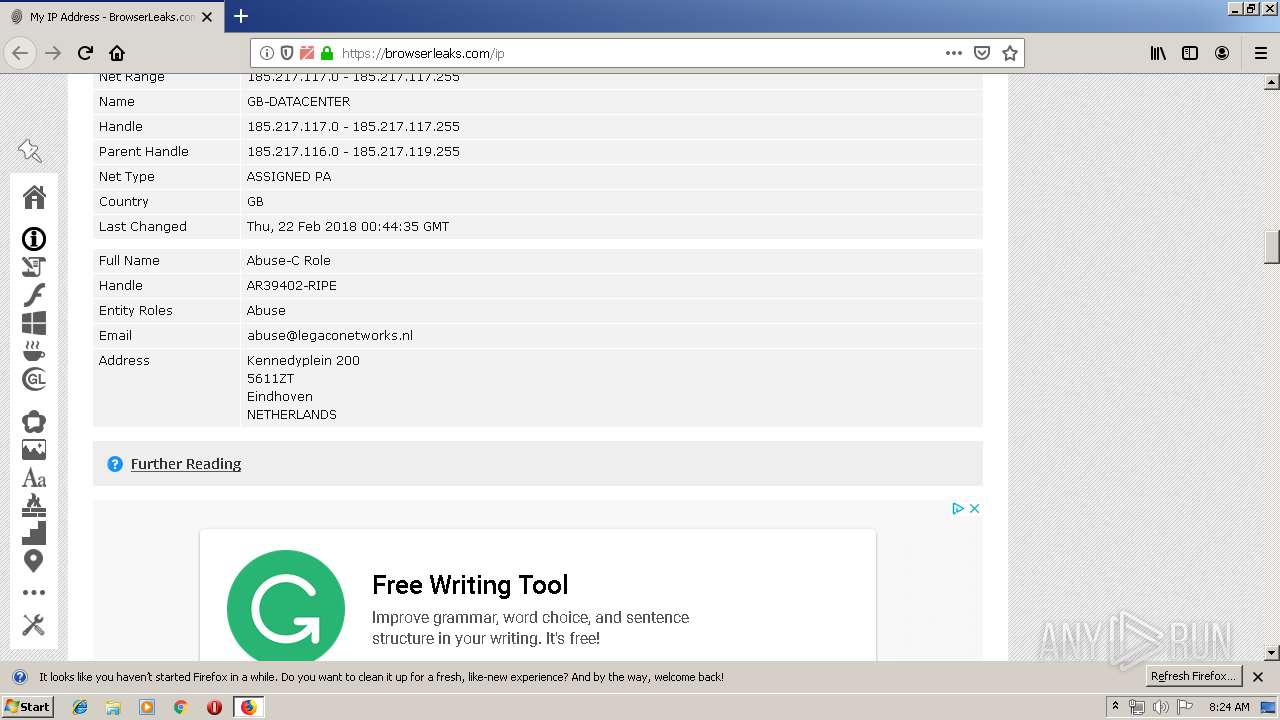Open the More tools ellipsis icon in the sidebar

[x=34, y=593]
